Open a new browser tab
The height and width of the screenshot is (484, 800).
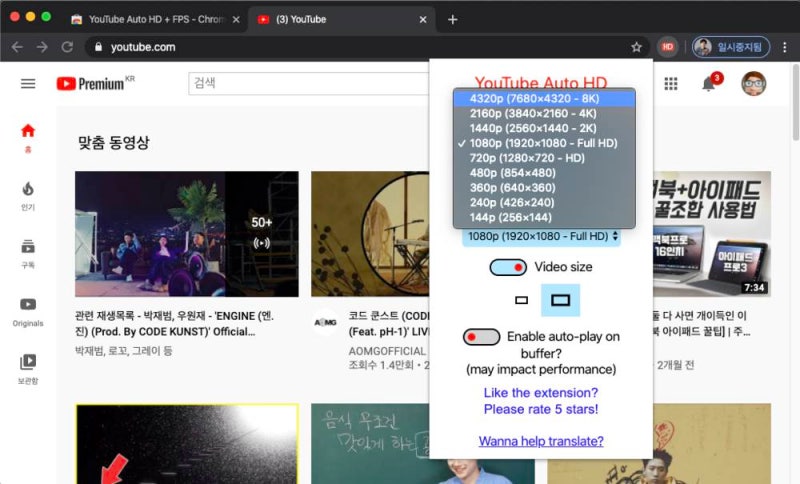point(453,19)
